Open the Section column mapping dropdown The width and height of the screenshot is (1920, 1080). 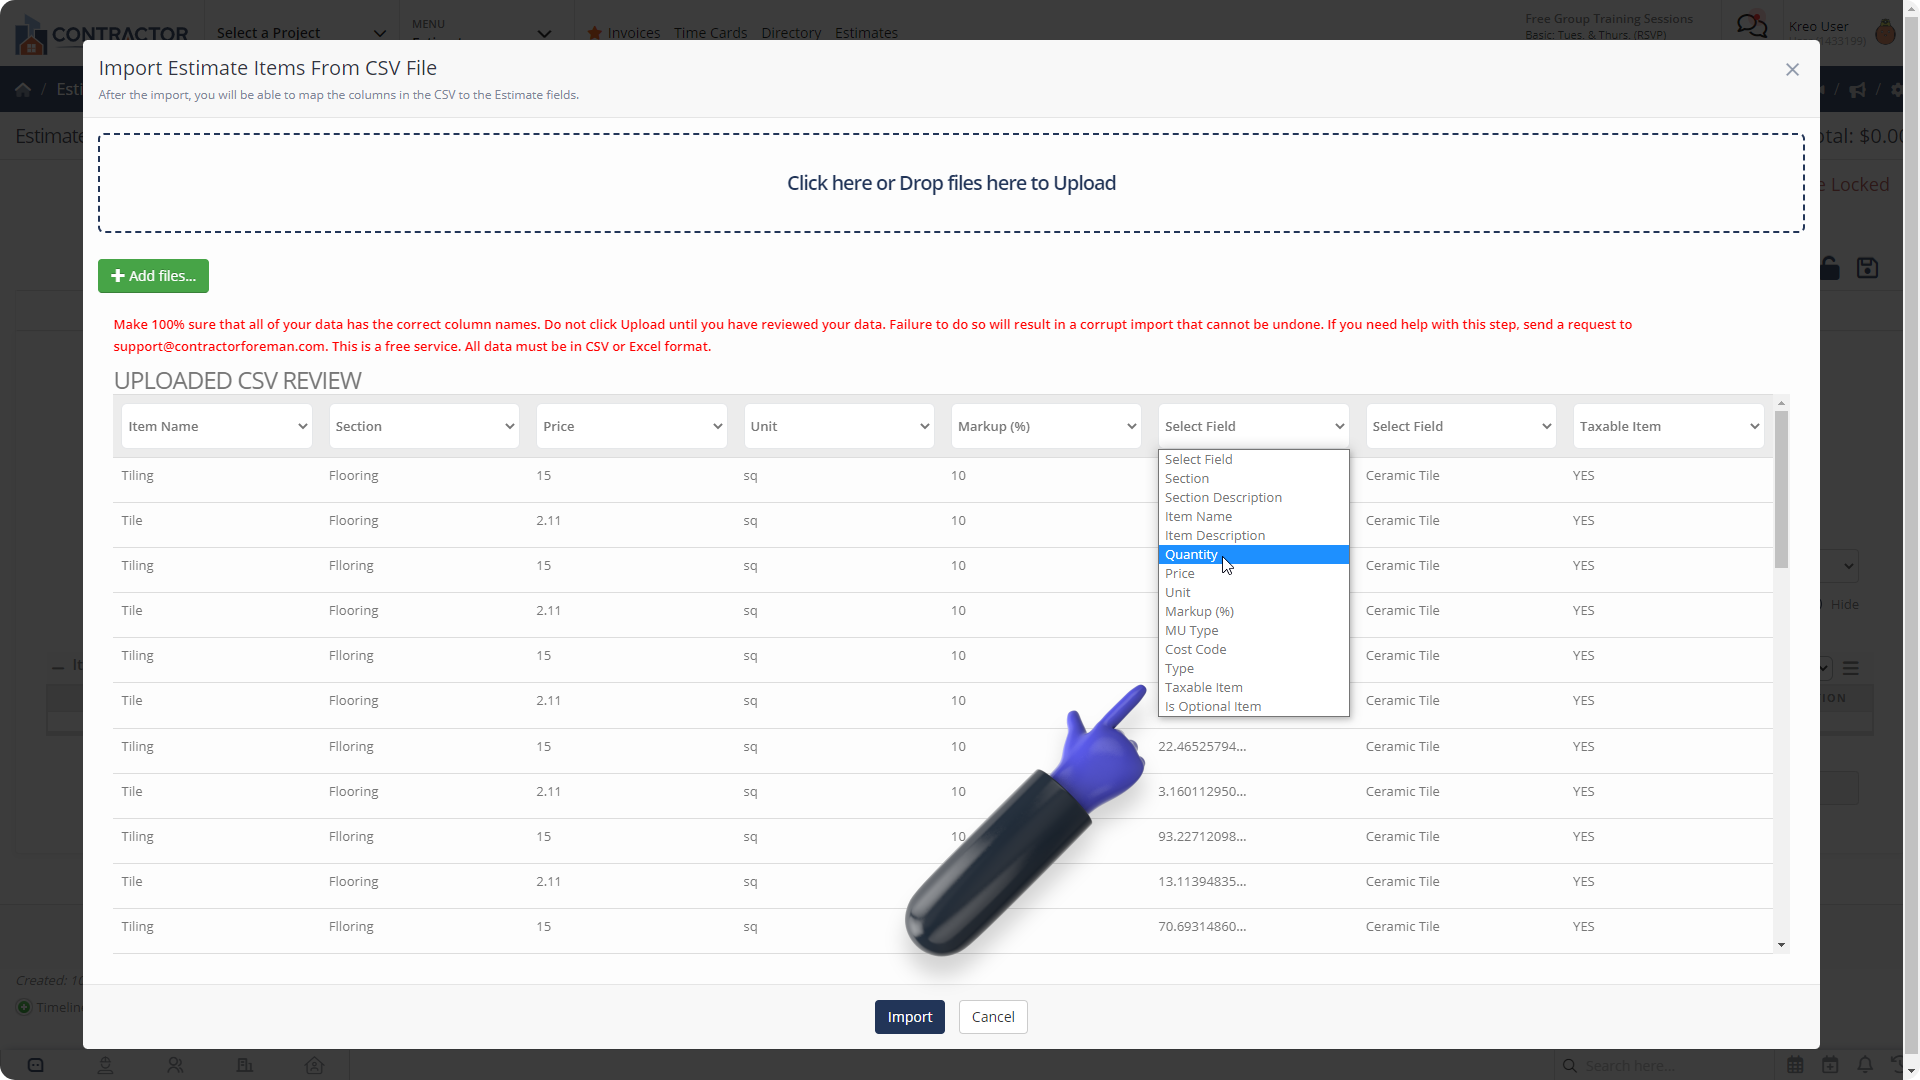coord(424,426)
